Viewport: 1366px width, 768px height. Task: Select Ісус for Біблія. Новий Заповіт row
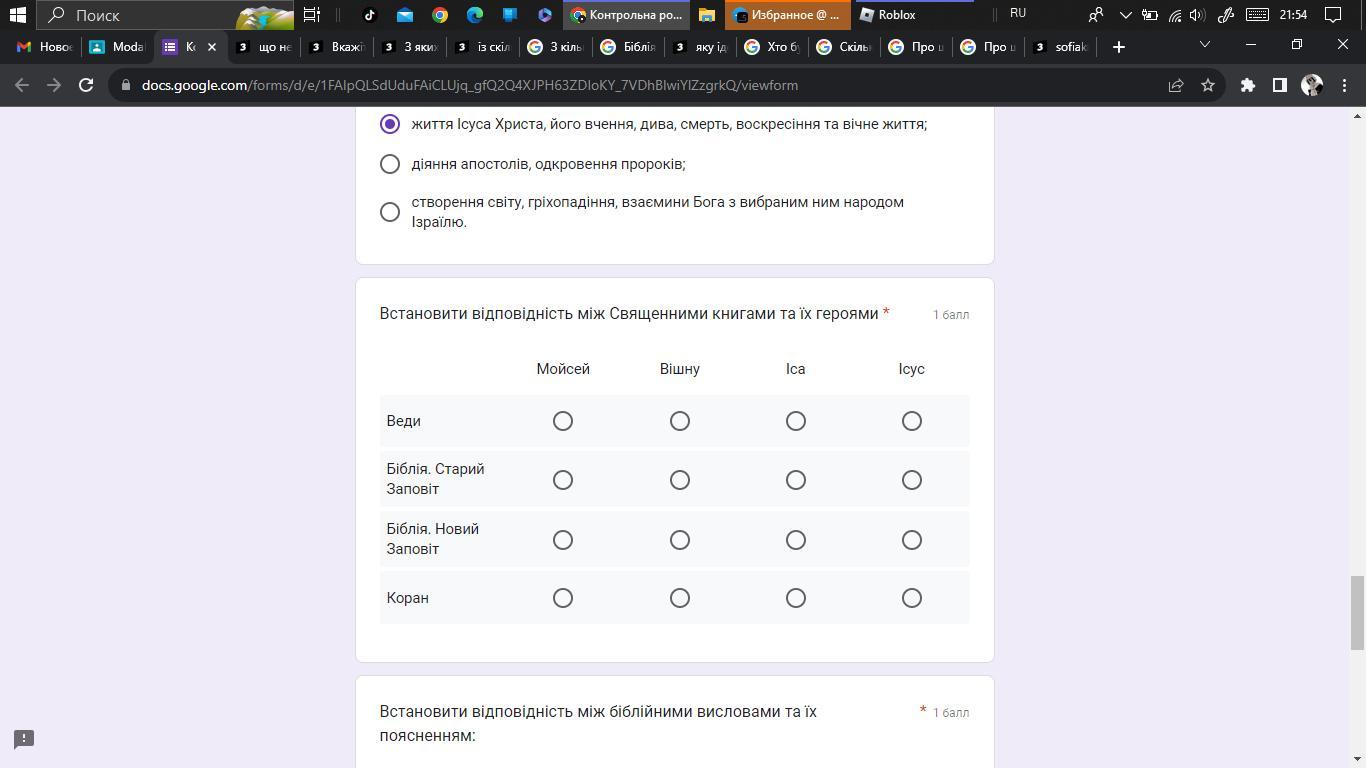click(x=911, y=540)
